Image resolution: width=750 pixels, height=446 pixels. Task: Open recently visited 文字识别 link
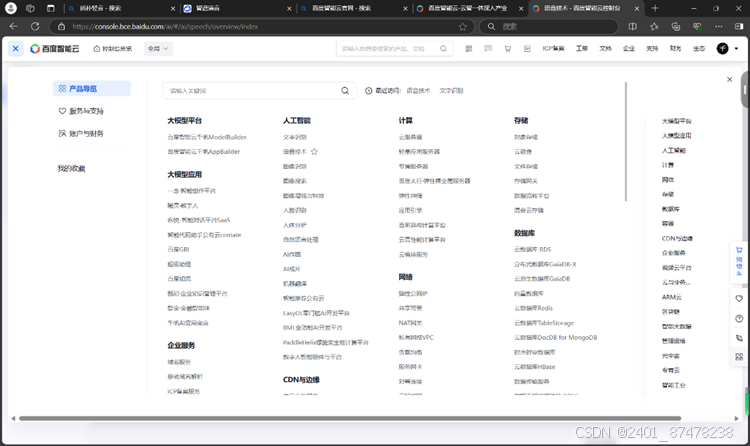pyautogui.click(x=451, y=90)
